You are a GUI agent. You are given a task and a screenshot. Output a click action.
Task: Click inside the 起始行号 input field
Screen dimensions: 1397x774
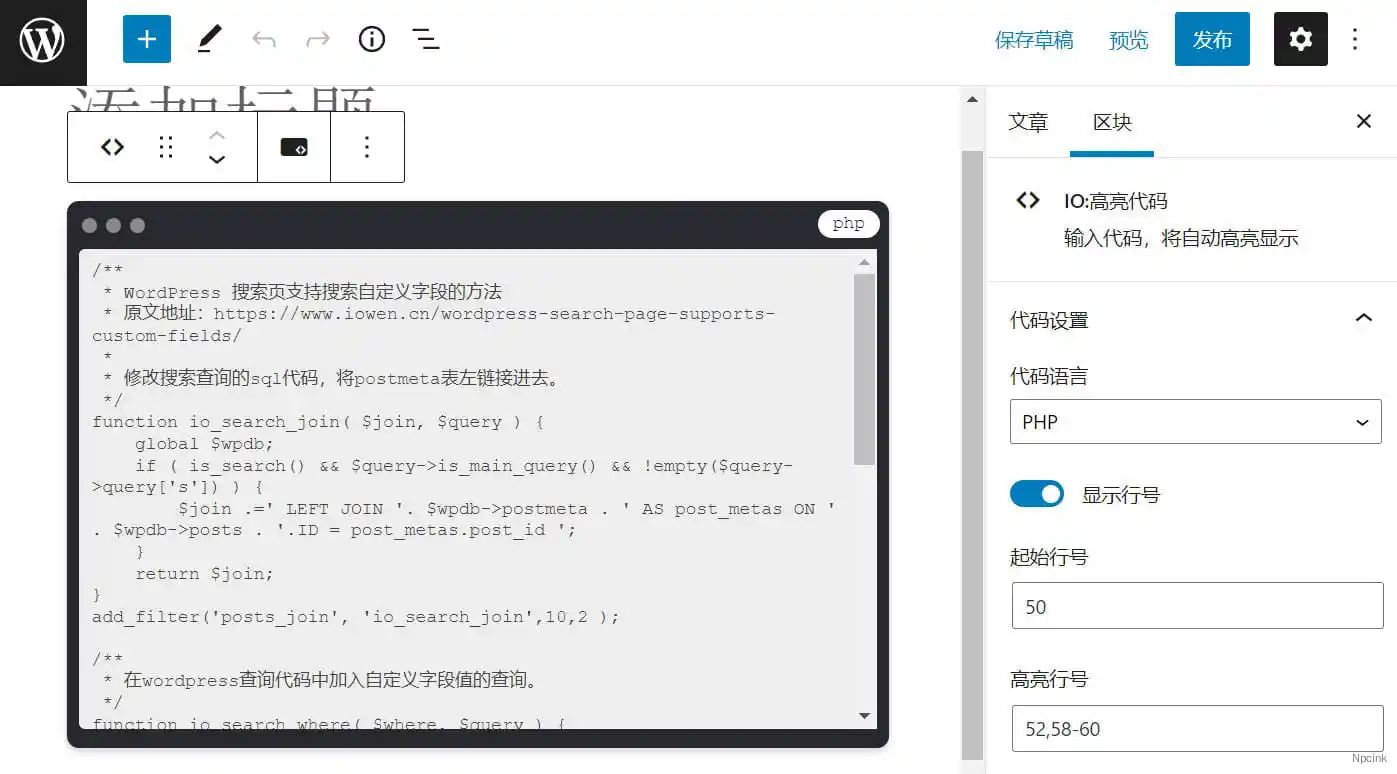[1196, 606]
